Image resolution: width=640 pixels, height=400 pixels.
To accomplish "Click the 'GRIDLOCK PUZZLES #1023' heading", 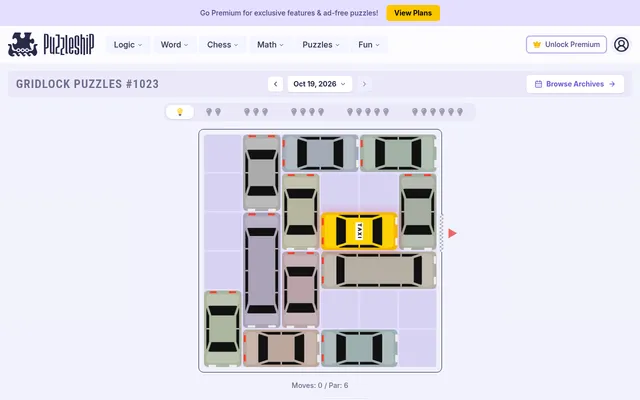I will [x=87, y=84].
